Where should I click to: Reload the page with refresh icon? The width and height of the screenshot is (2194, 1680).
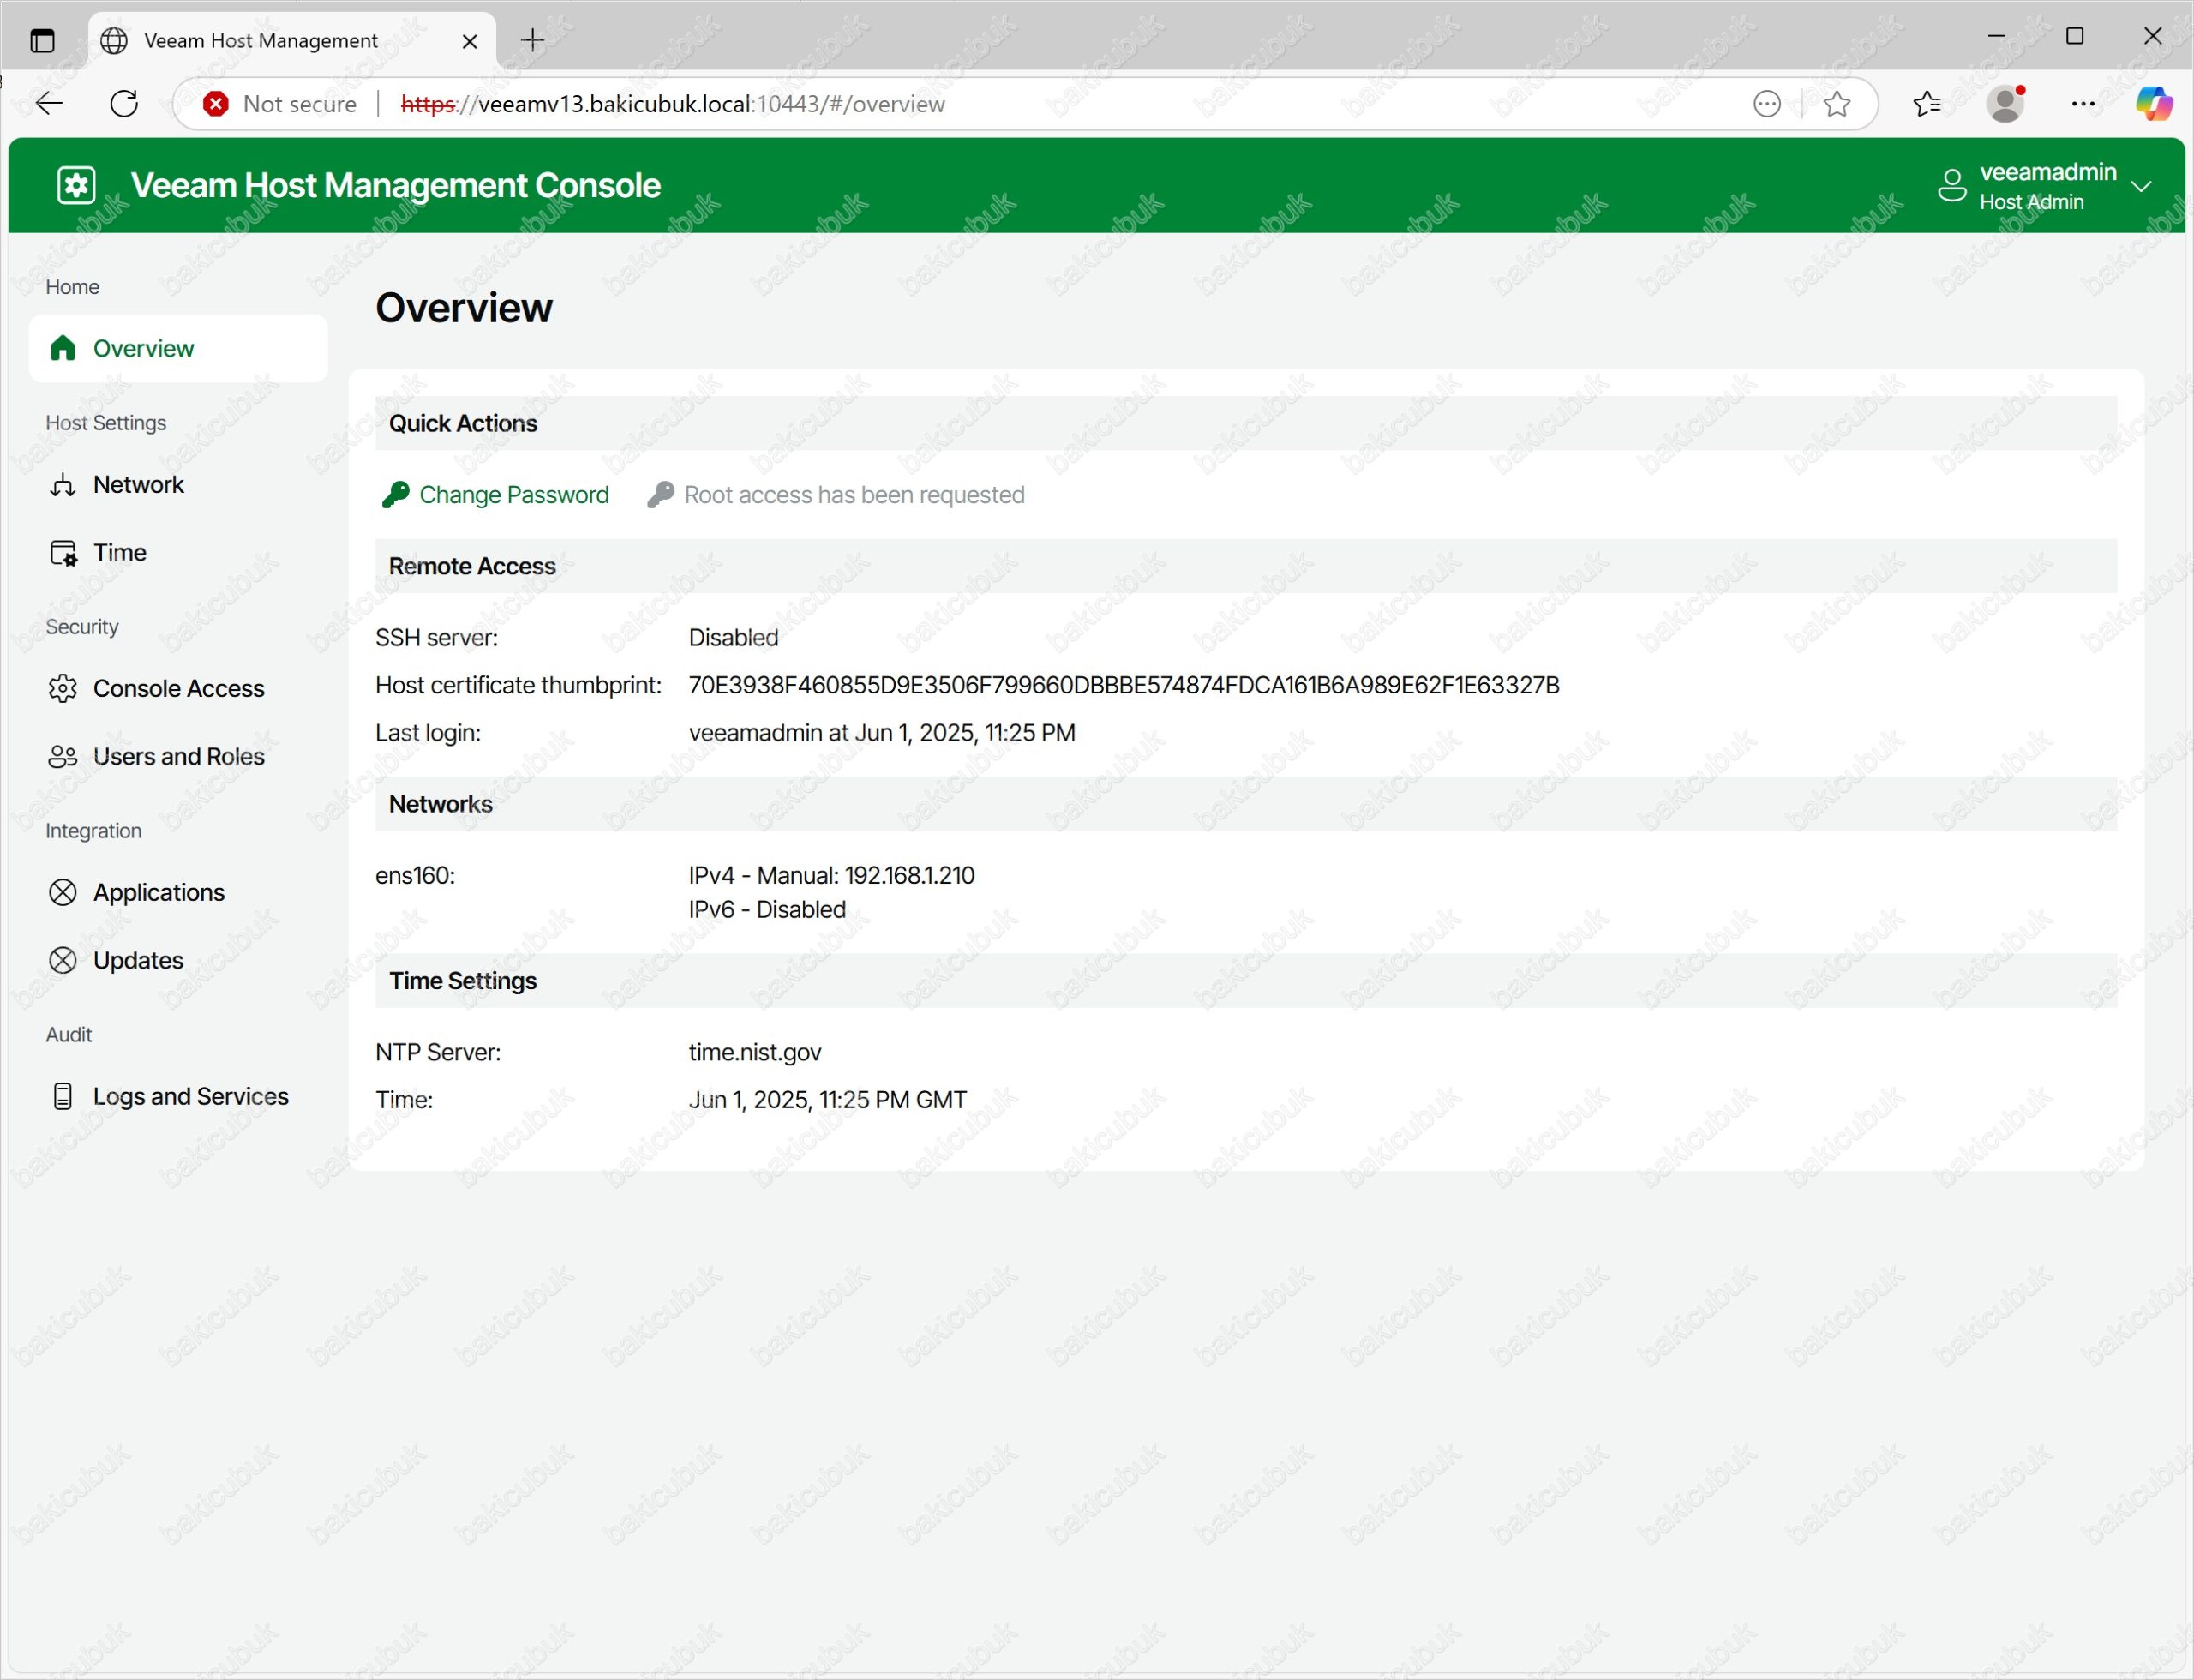point(124,103)
